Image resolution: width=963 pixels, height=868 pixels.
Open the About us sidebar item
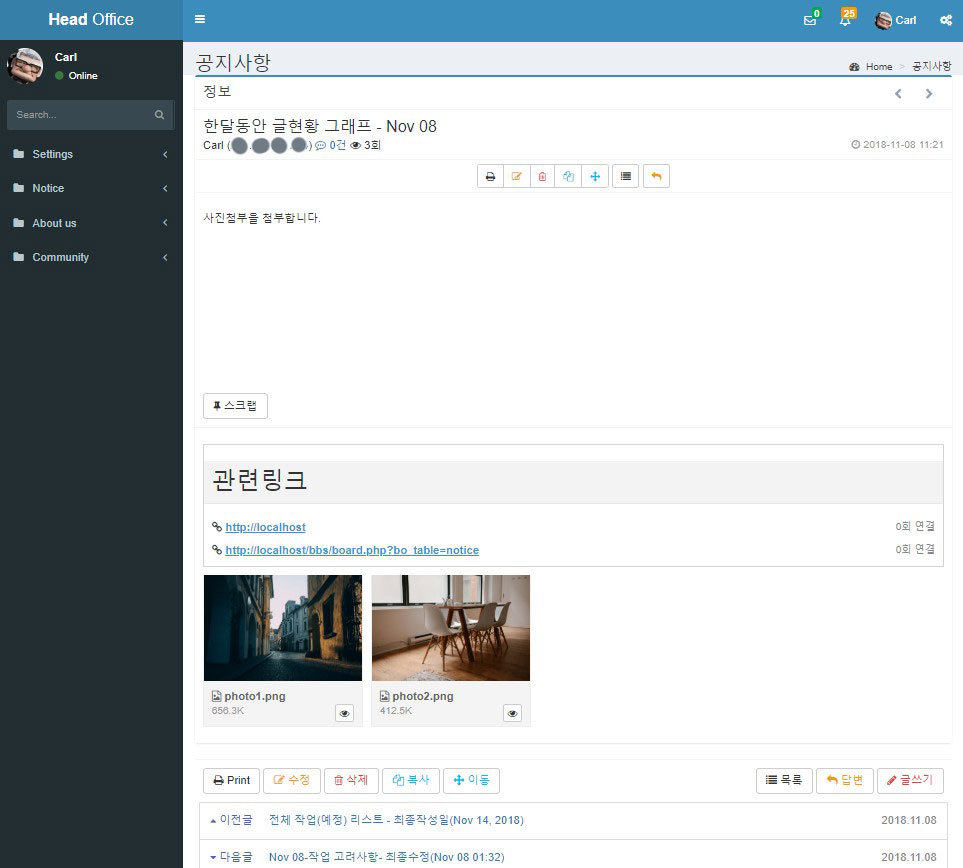point(90,223)
